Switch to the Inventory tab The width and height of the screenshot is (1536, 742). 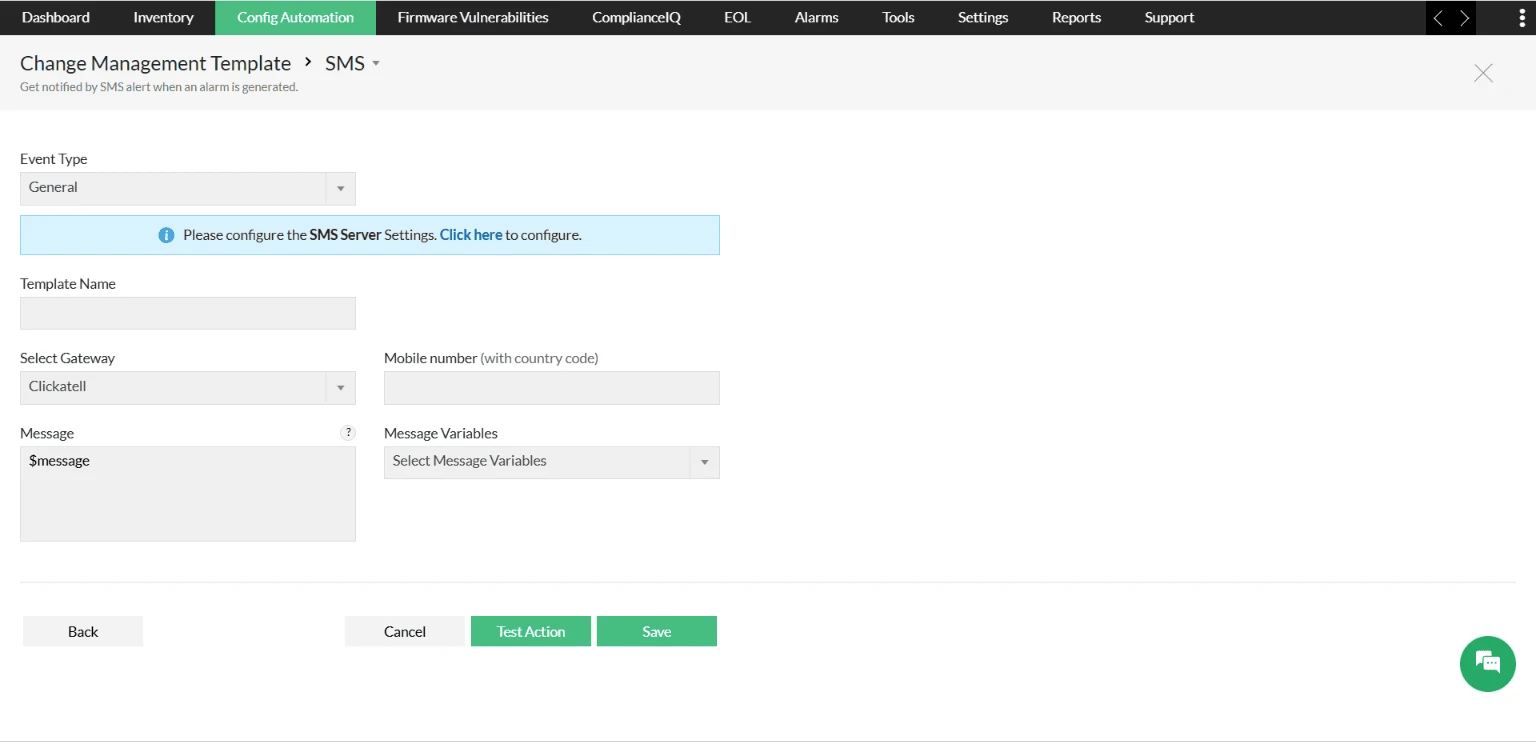(x=163, y=18)
